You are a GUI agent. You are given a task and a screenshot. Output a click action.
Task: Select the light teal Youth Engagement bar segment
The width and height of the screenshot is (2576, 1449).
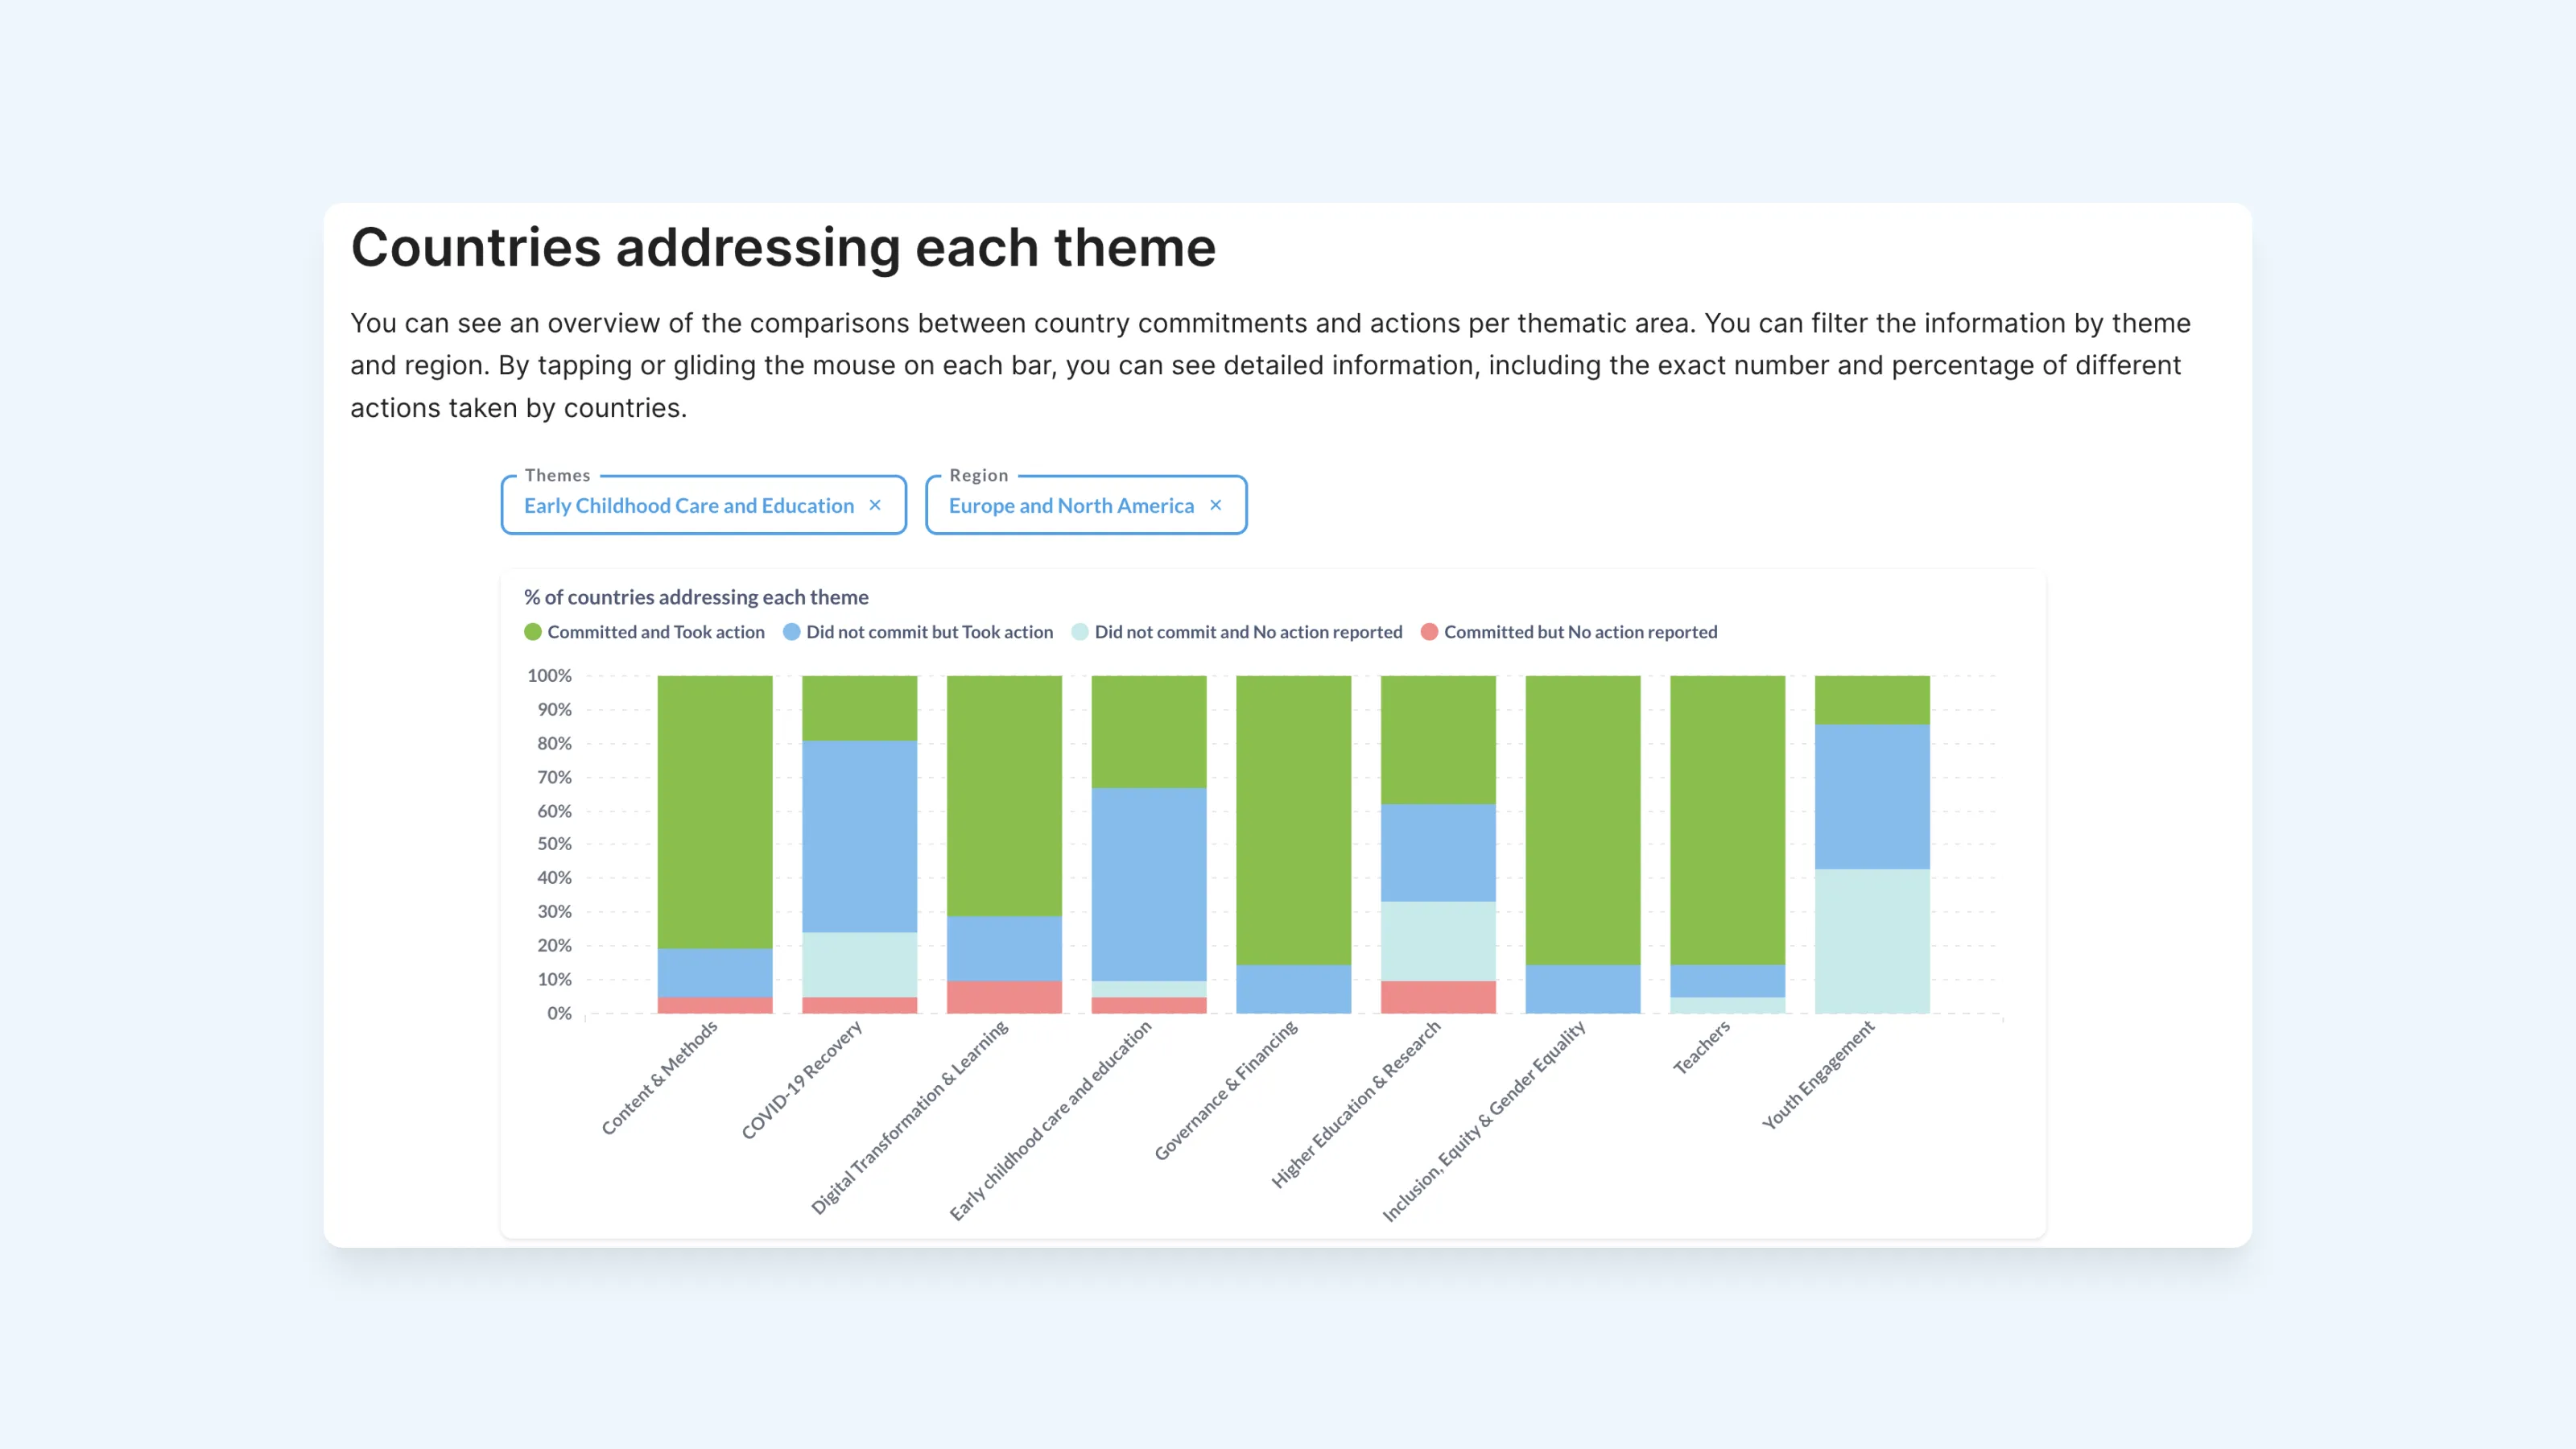click(1872, 941)
